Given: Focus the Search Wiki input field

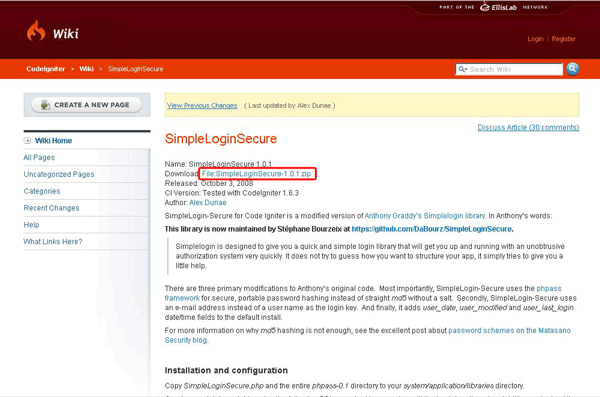Looking at the screenshot, I should pos(509,69).
